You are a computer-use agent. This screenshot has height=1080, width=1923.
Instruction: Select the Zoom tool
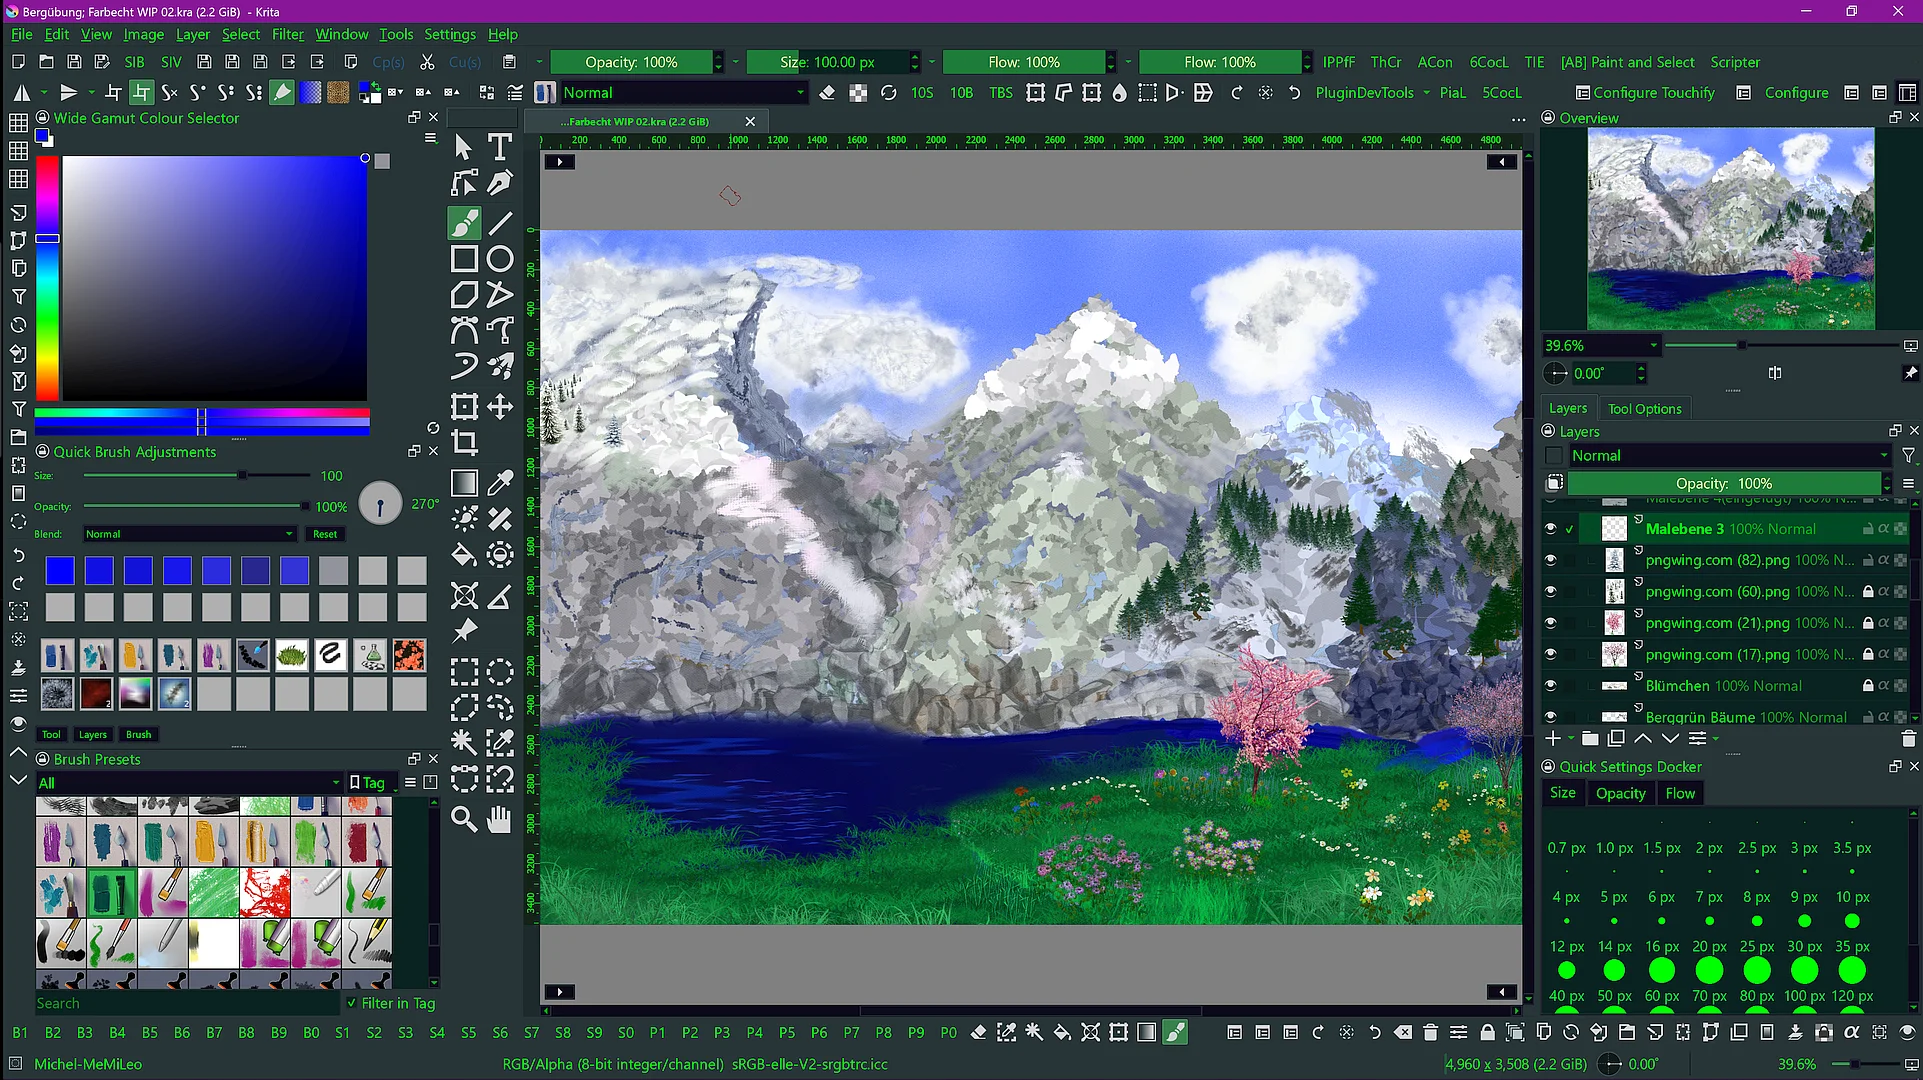(x=464, y=819)
